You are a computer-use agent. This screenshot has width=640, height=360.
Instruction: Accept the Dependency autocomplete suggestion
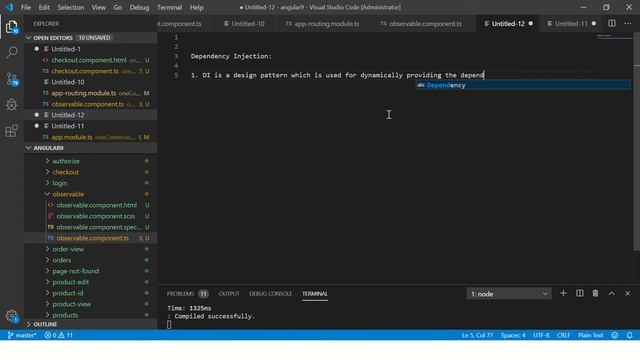[x=523, y=85]
